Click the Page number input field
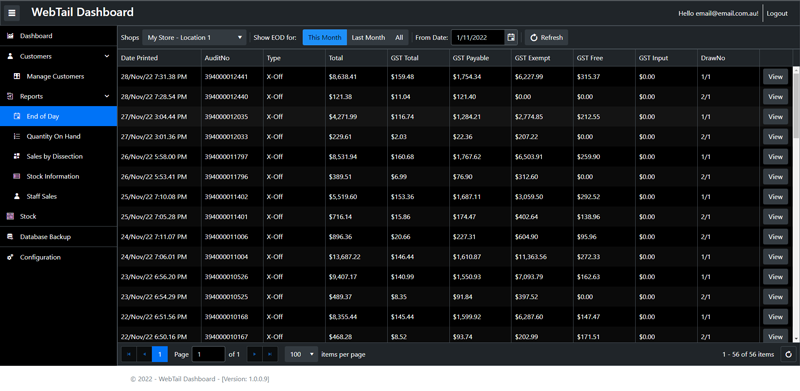The image size is (800, 391). tap(208, 354)
